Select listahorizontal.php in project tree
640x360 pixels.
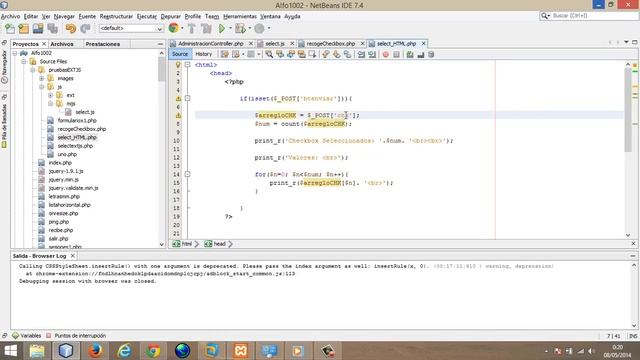pyautogui.click(x=69, y=205)
